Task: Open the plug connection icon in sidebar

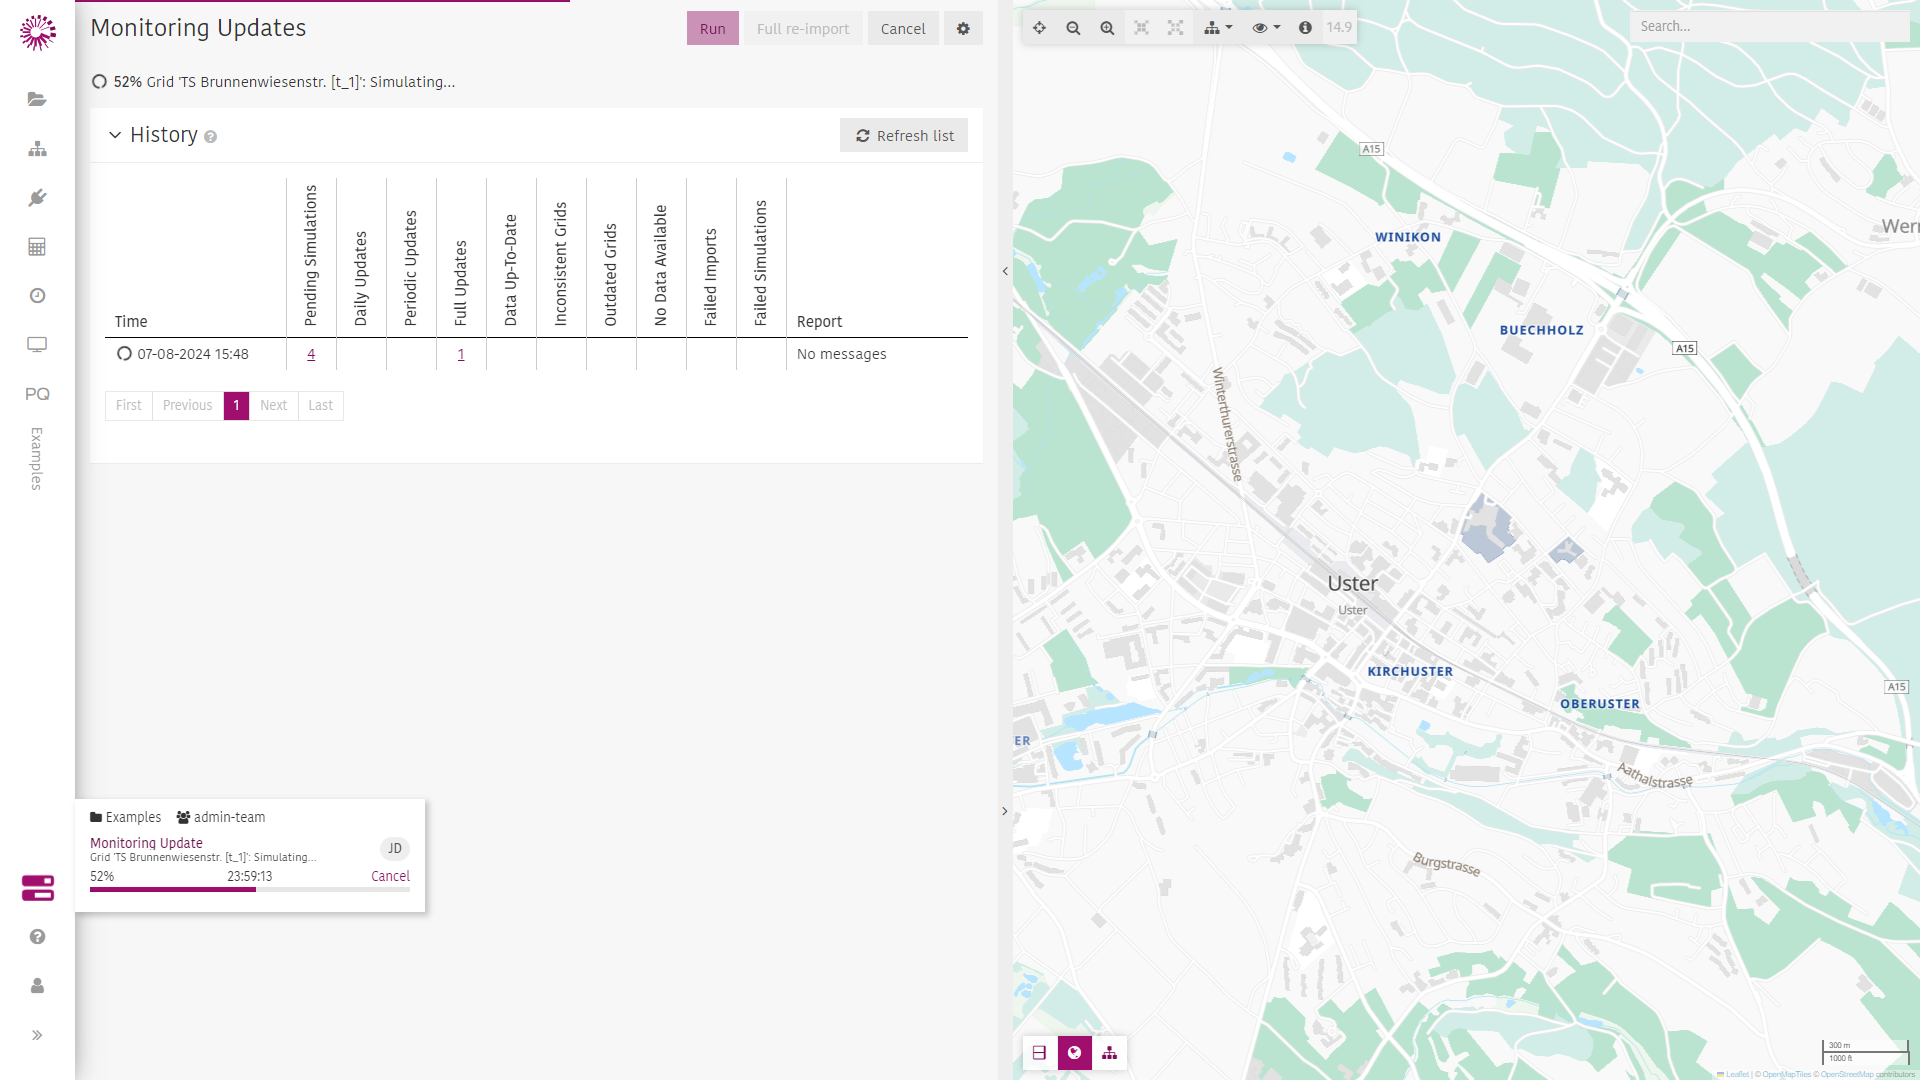Action: [x=37, y=198]
